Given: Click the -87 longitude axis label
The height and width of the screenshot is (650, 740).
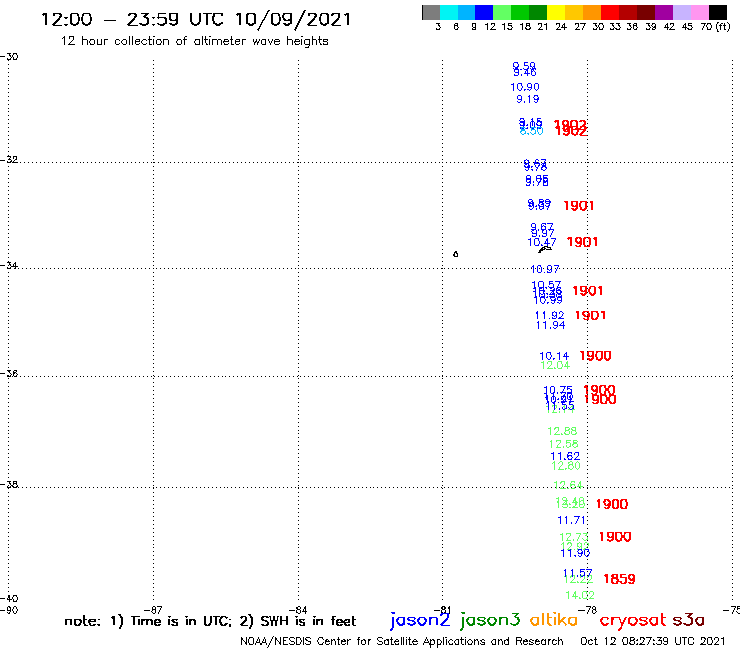Looking at the screenshot, I should [153, 610].
